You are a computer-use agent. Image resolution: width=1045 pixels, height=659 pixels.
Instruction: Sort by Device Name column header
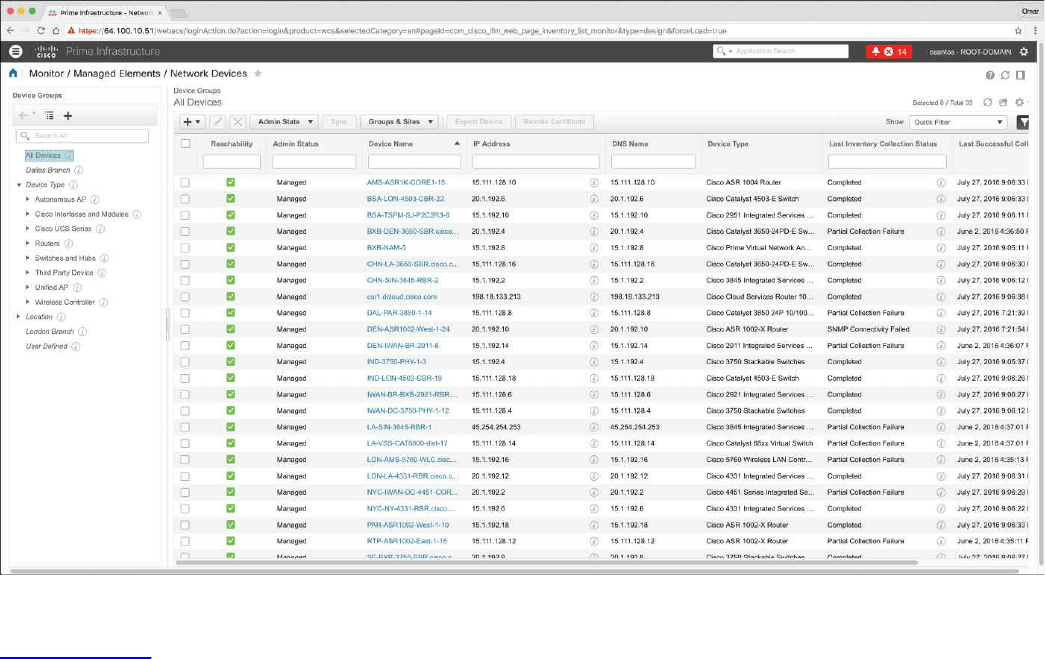[x=391, y=144]
